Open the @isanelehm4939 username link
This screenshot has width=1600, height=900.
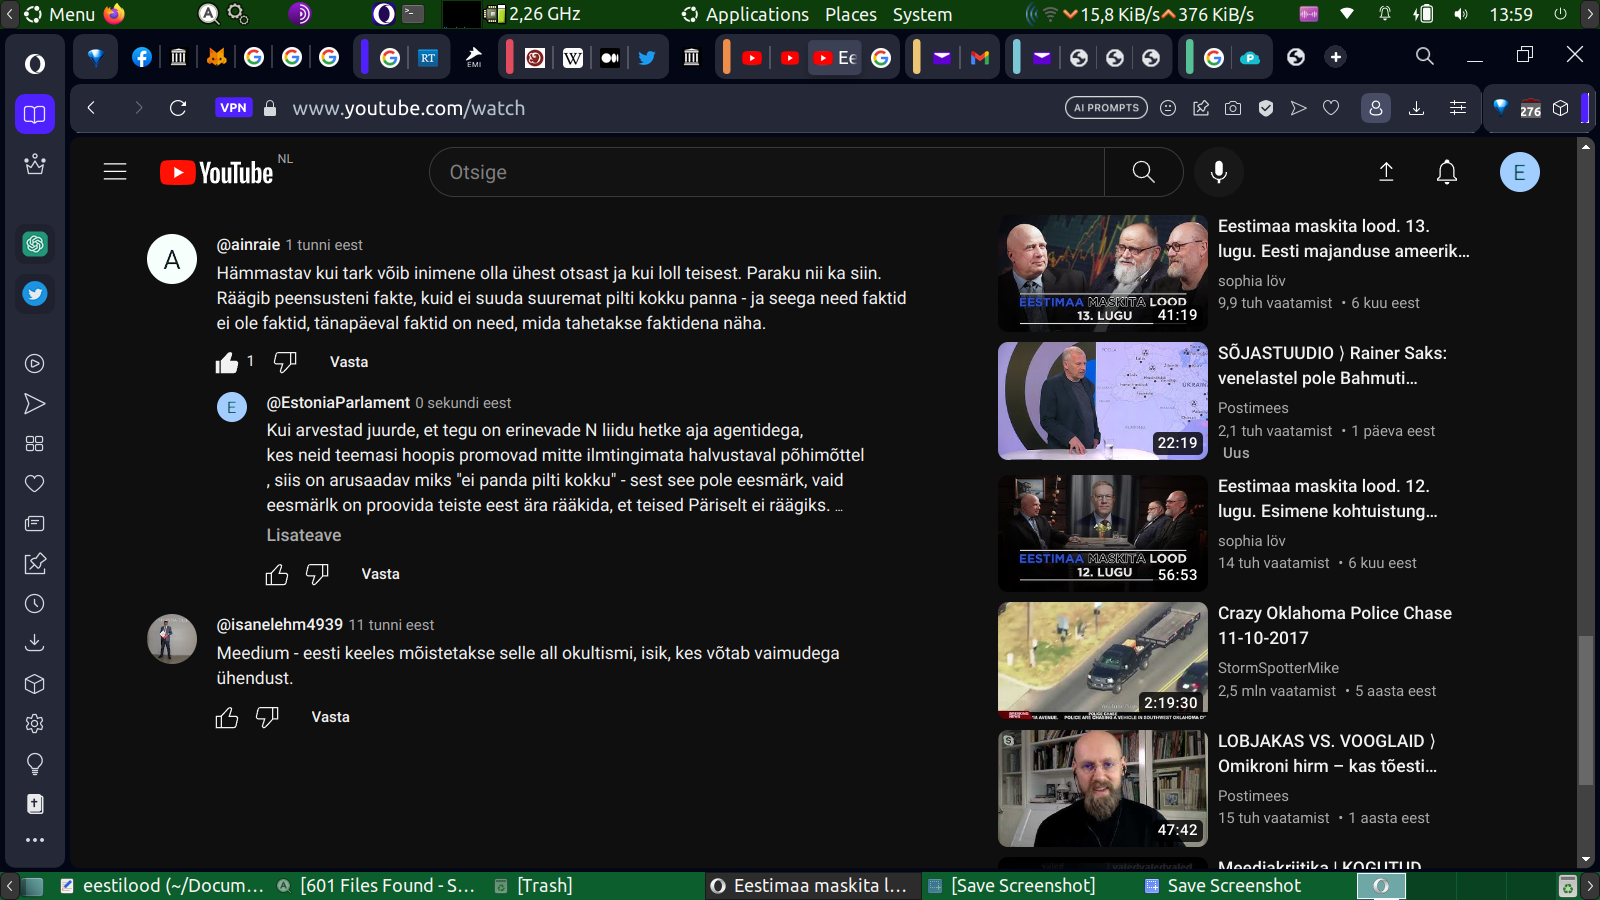click(x=280, y=624)
